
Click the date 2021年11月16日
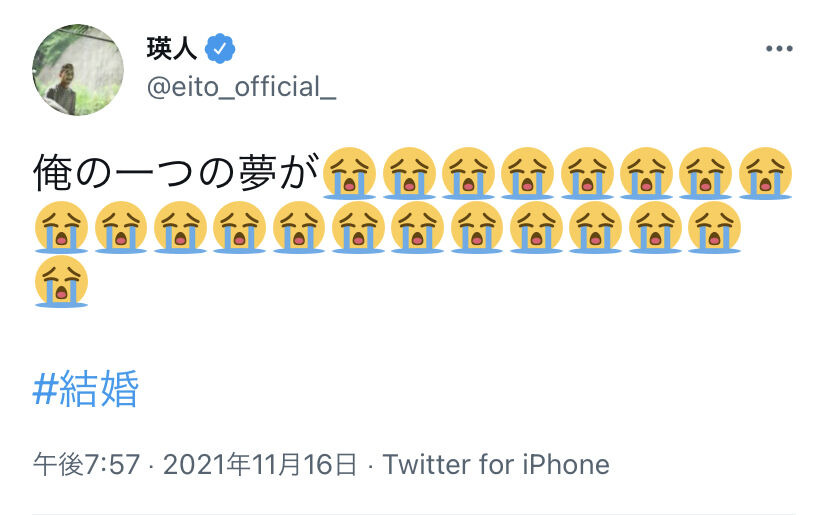[260, 464]
